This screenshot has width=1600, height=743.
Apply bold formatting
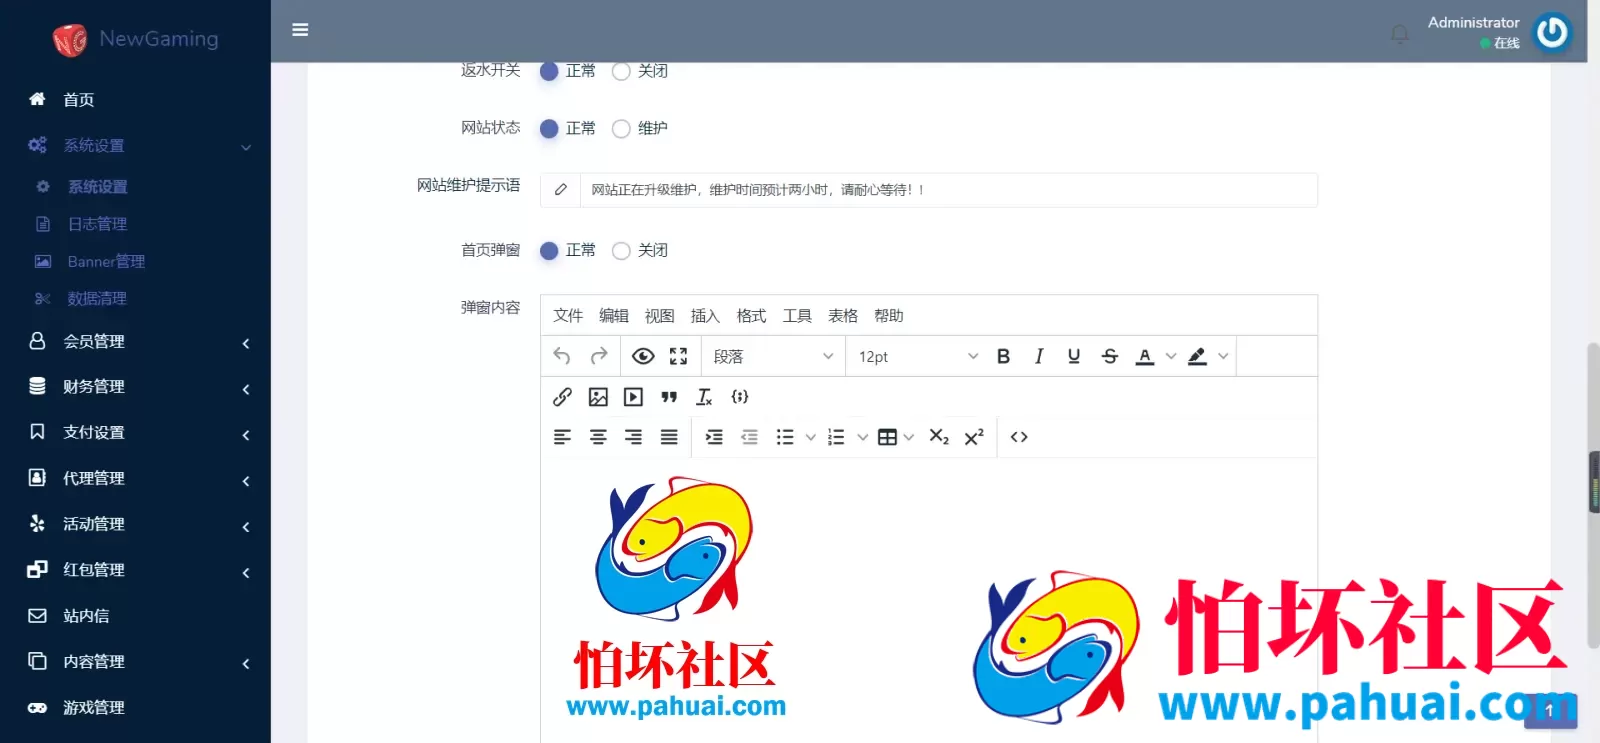[1003, 356]
